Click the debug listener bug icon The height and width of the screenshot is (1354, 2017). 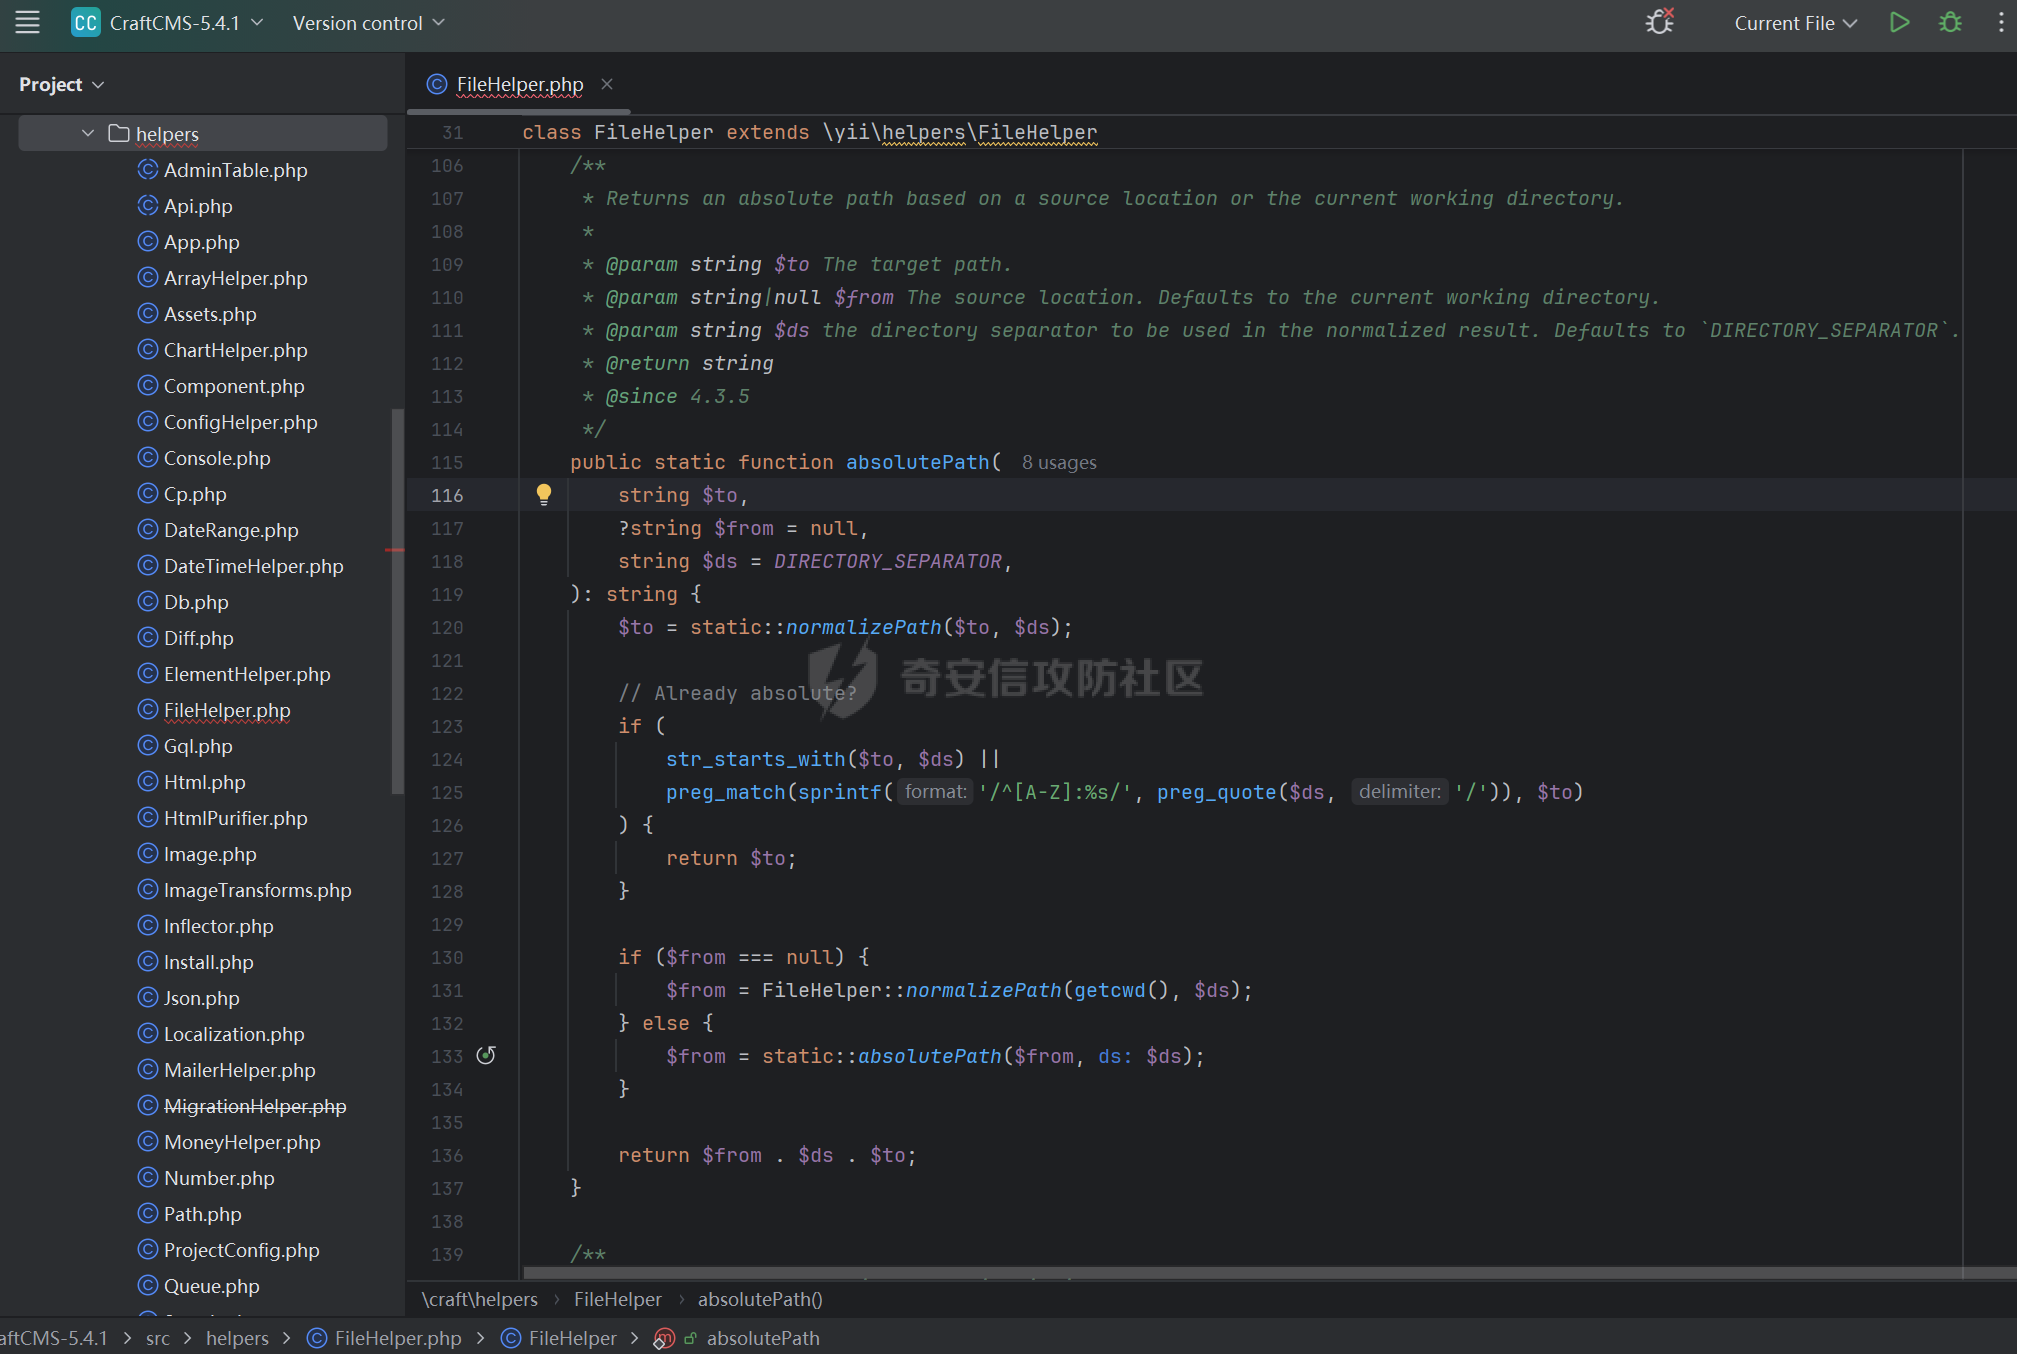pyautogui.click(x=1660, y=22)
